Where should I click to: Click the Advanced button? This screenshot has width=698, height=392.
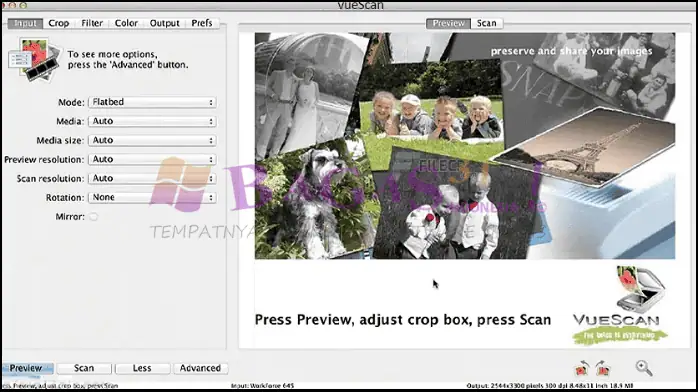coord(200,368)
